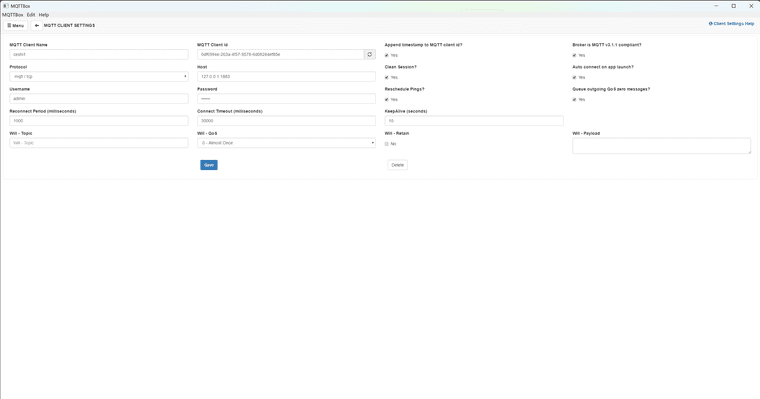Click the back arrow icon button

pyautogui.click(x=36, y=25)
